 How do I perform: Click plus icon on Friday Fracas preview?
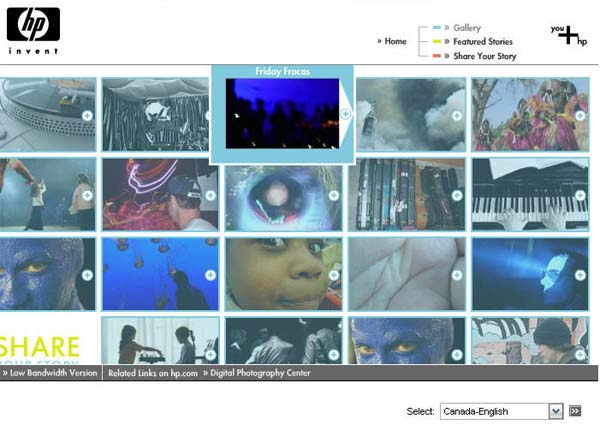click(346, 114)
